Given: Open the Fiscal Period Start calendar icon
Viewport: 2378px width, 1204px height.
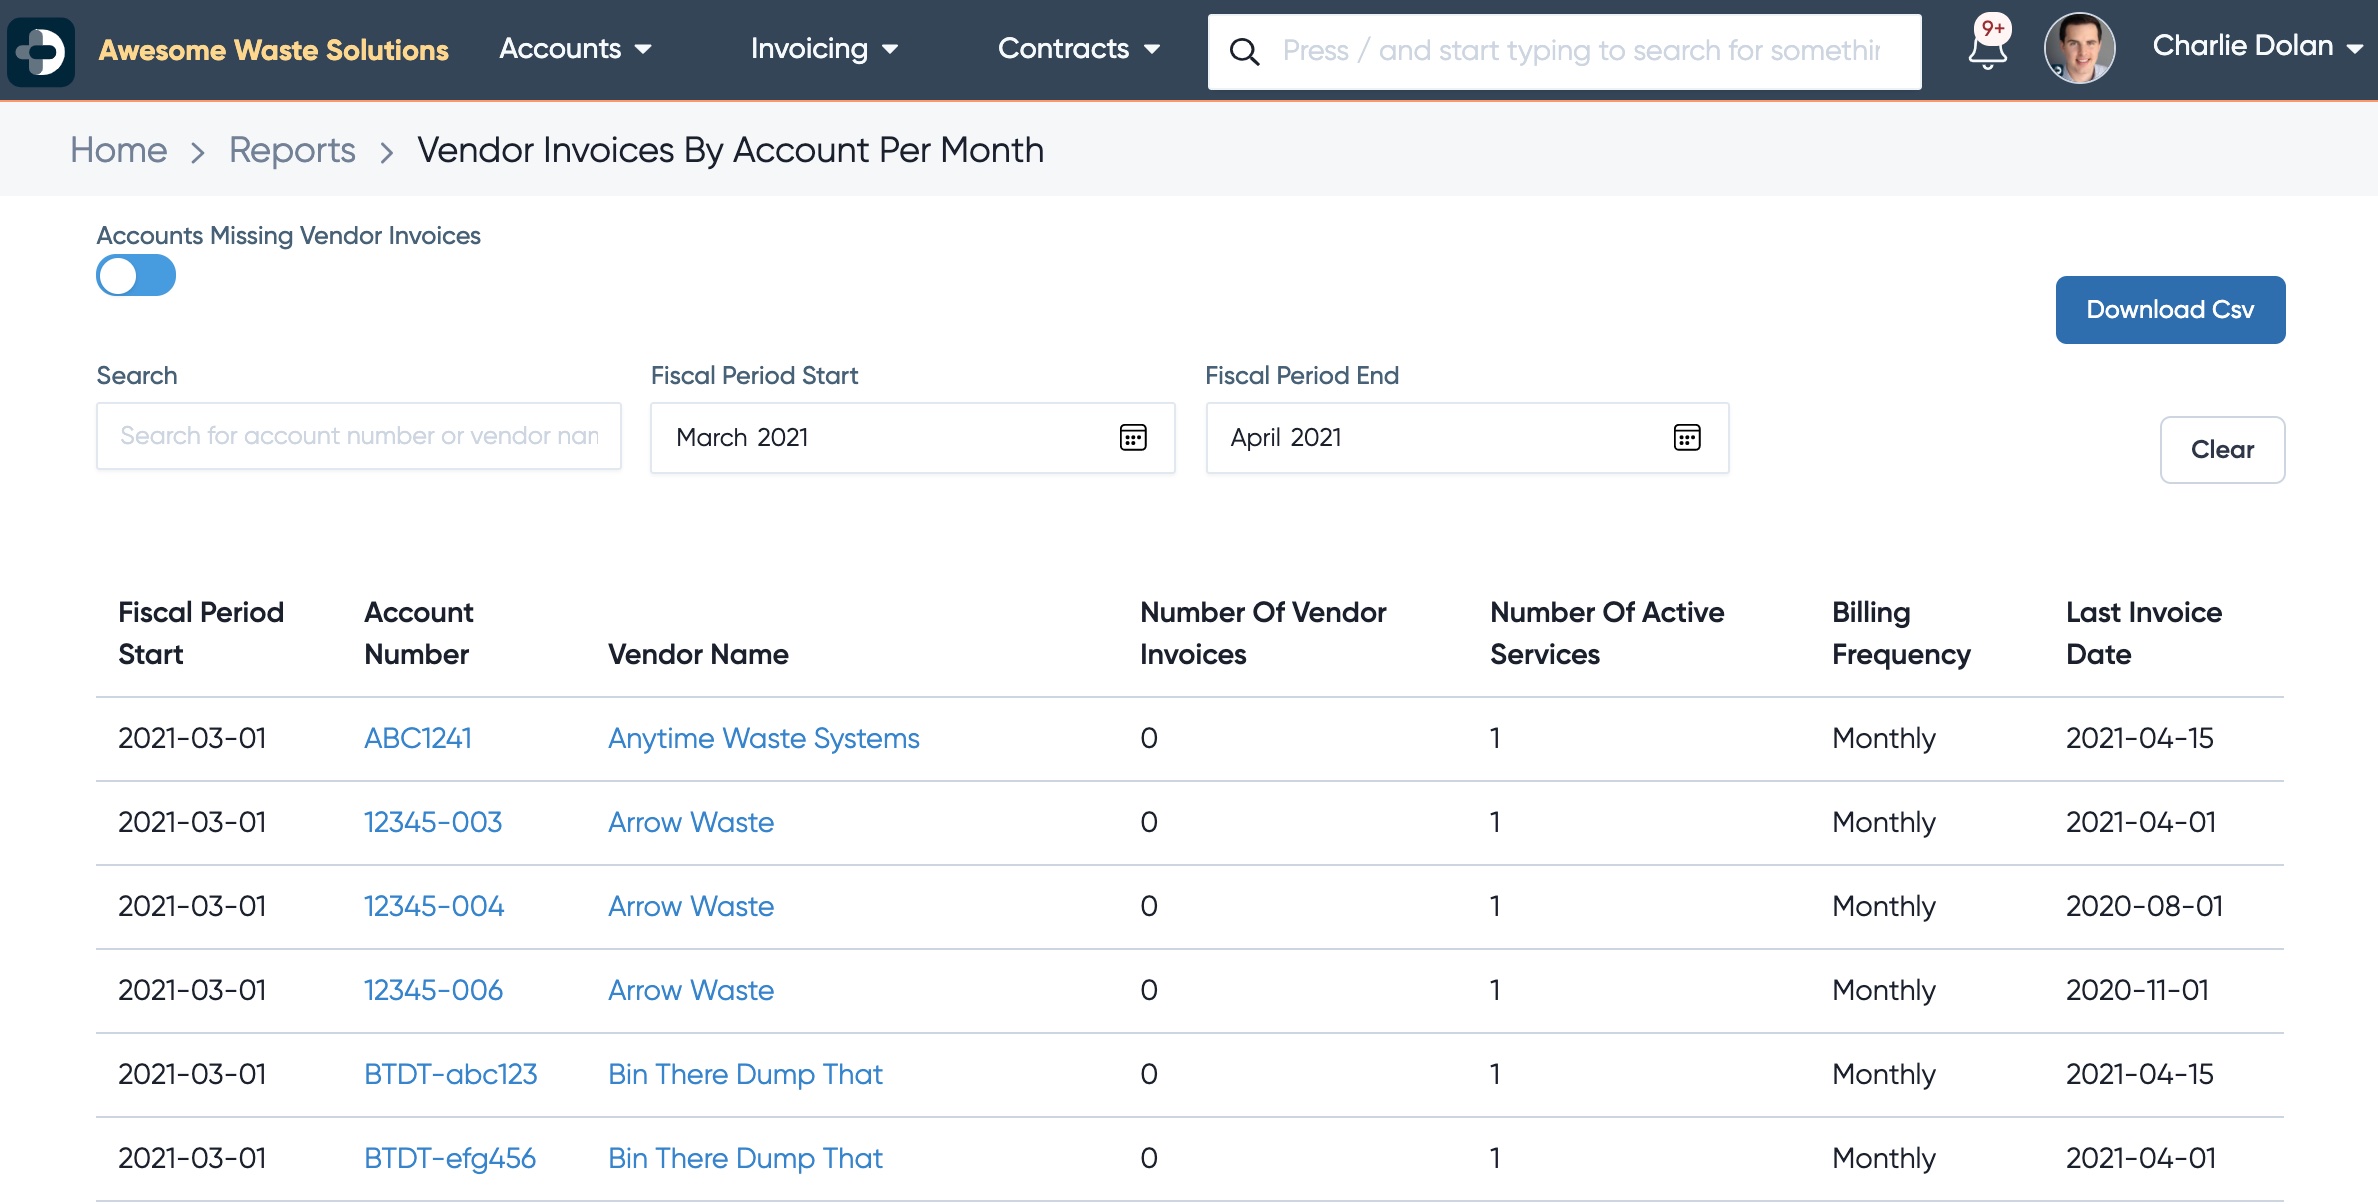Looking at the screenshot, I should pos(1133,437).
